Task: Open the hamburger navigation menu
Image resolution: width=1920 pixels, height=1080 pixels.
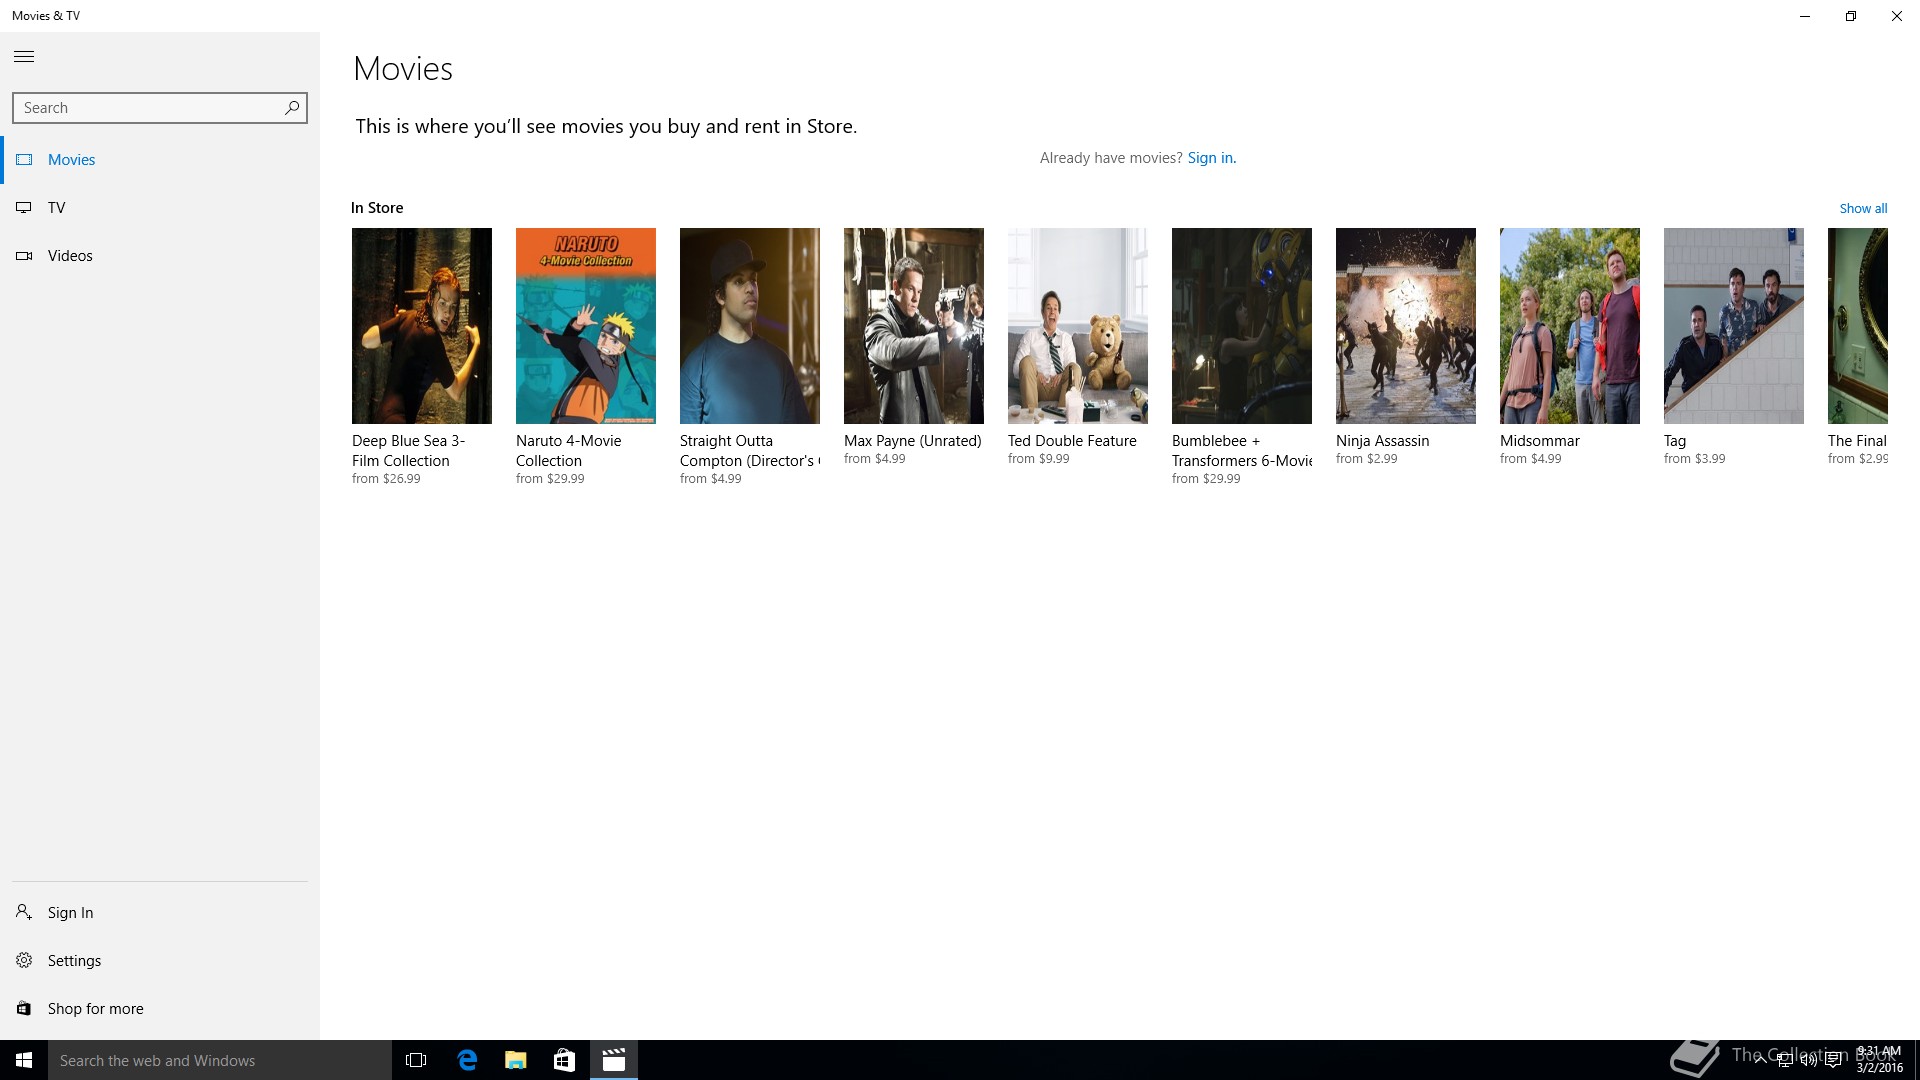Action: (x=24, y=57)
